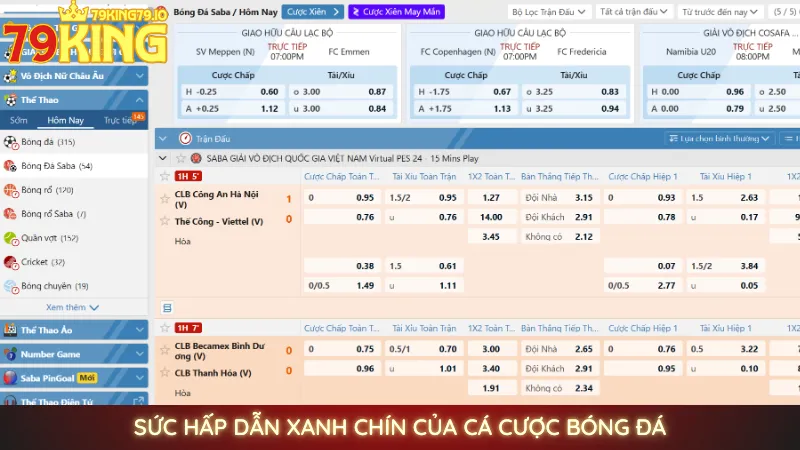Click the Thể Thao Ảo section icon

click(10, 330)
